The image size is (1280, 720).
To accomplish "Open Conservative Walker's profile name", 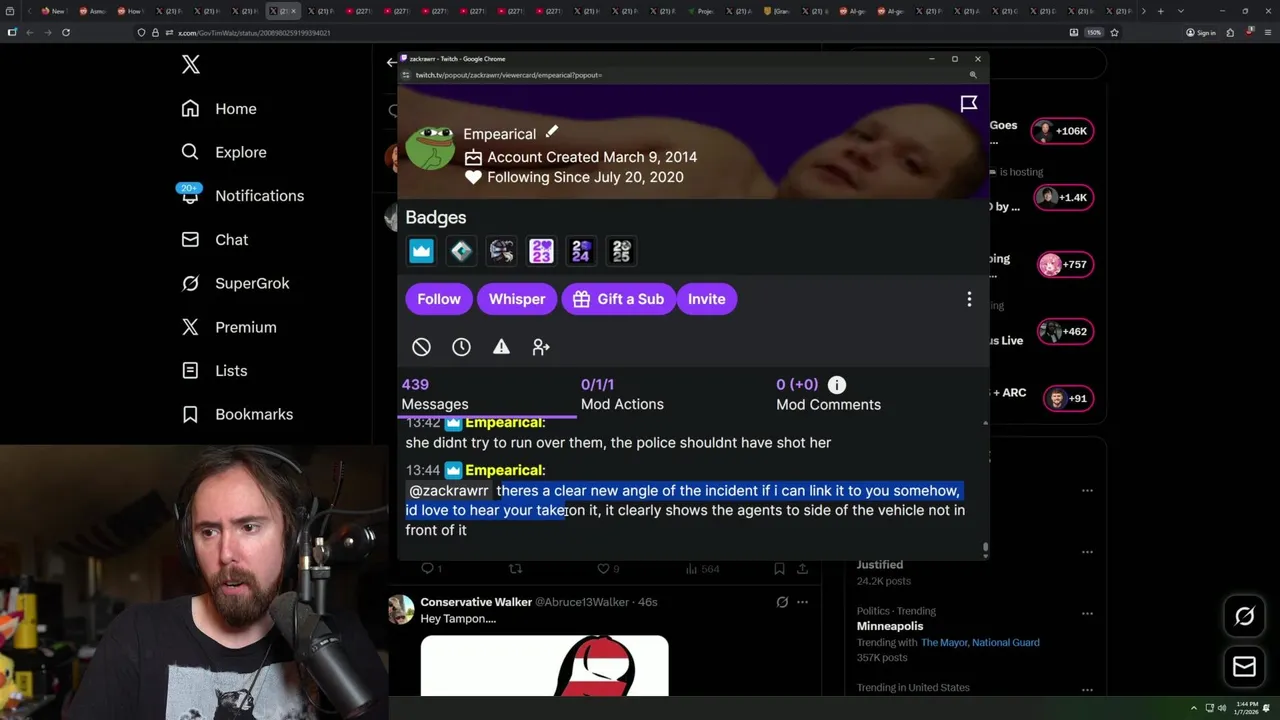I will [x=476, y=602].
